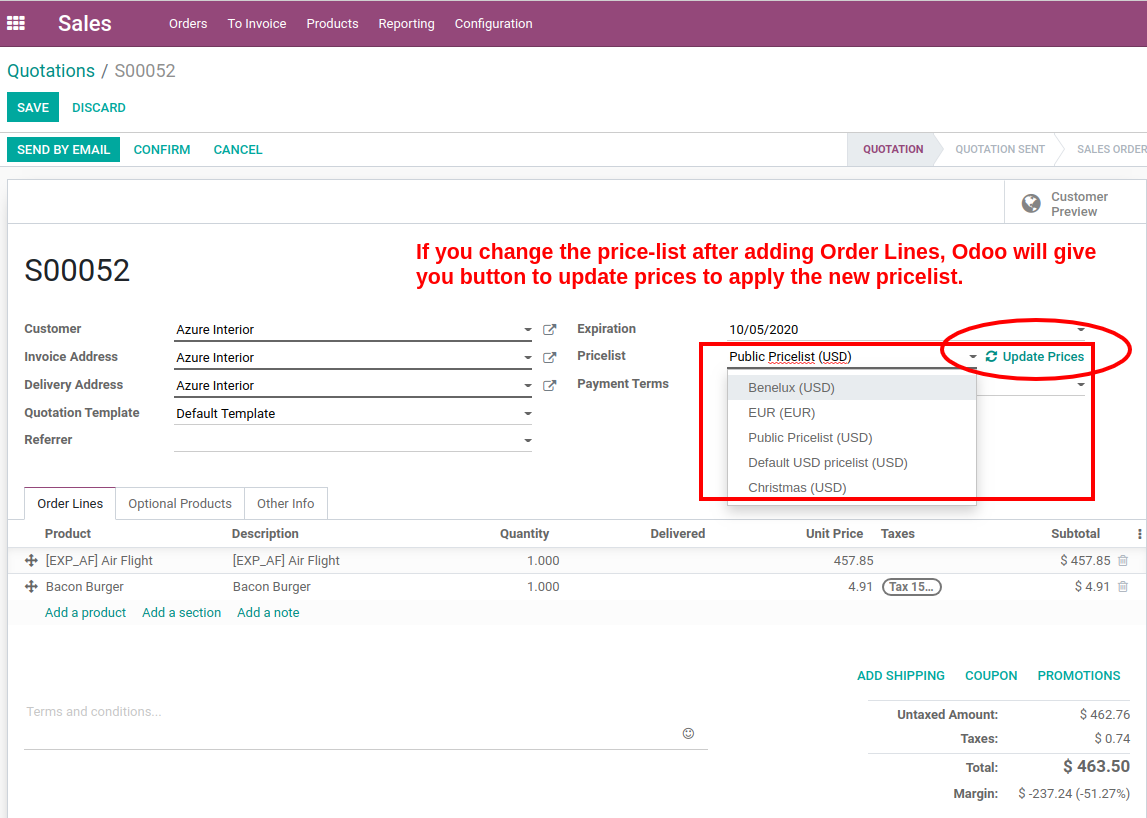Screen dimensions: 1147x818
Task: Click the 457.85 unit price cell
Action: (x=854, y=560)
